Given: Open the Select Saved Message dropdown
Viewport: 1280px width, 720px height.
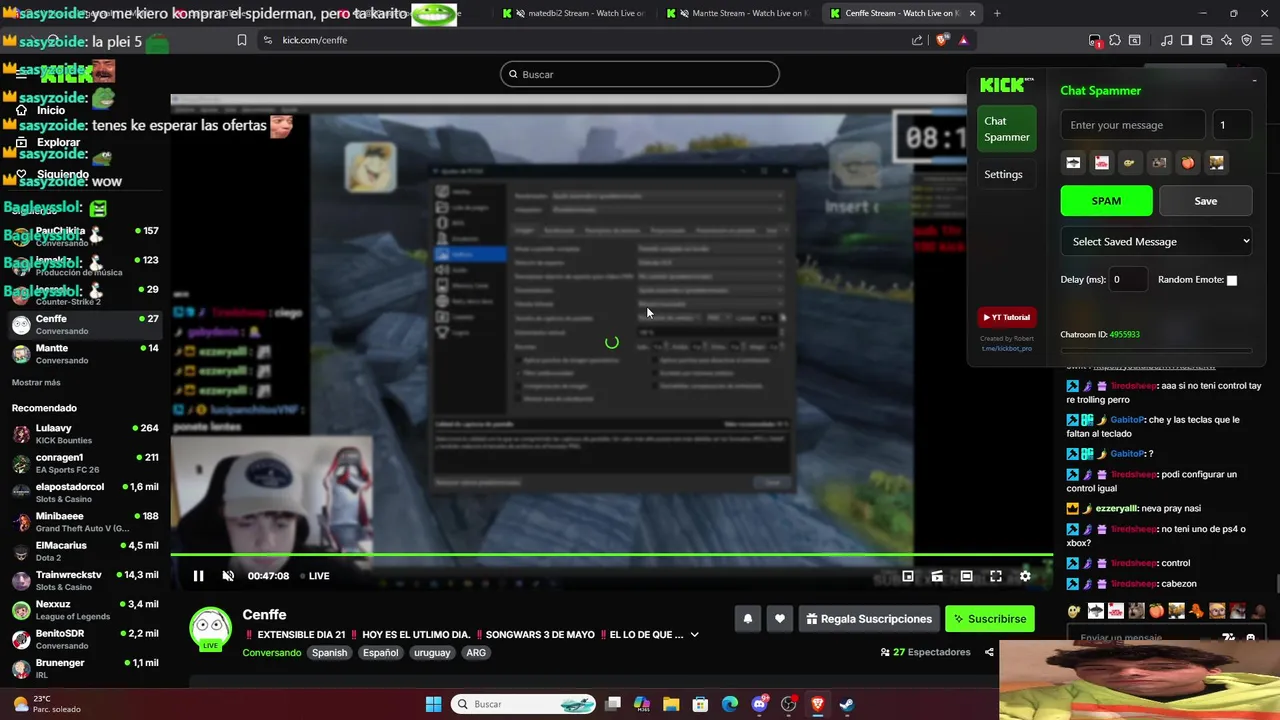Looking at the screenshot, I should tap(1156, 241).
